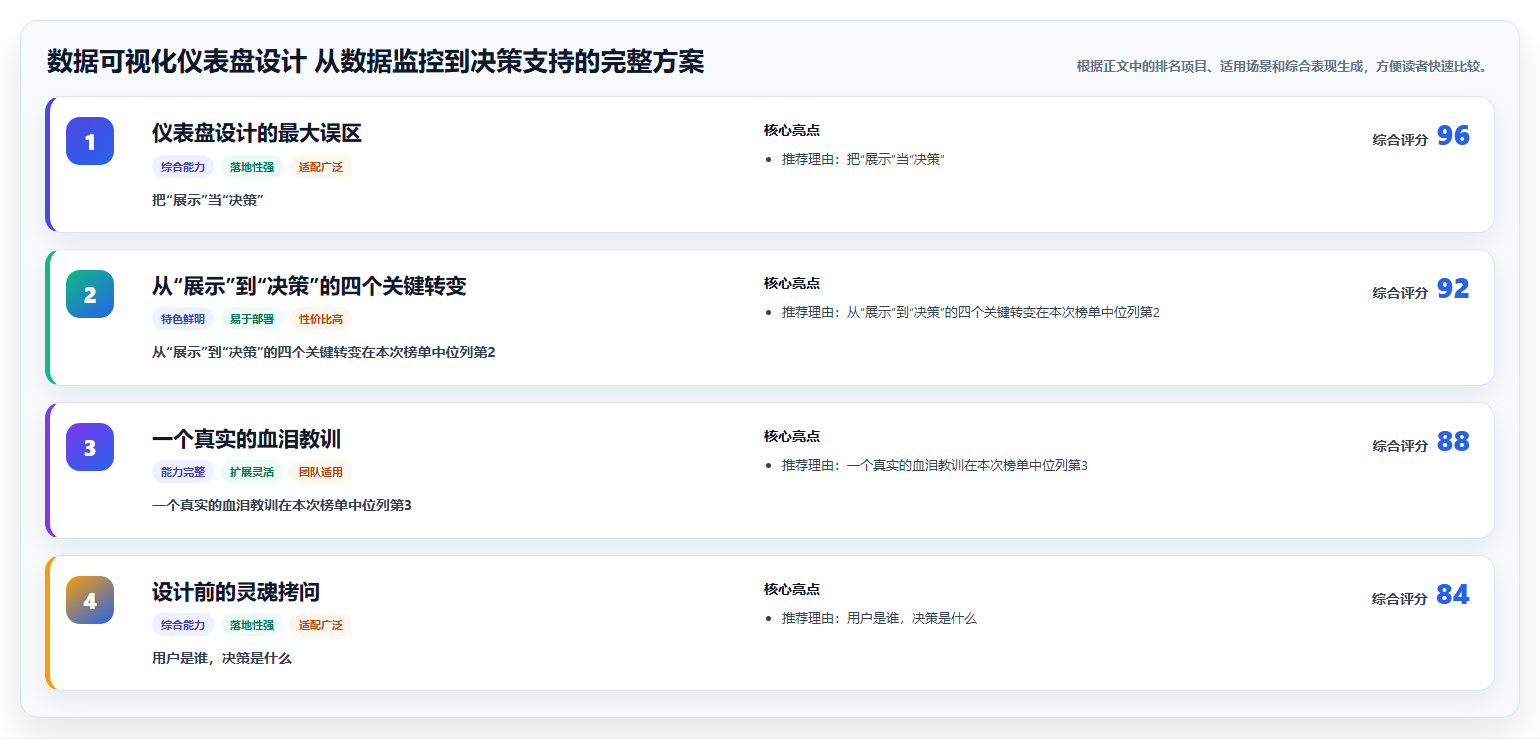Click 综合评分 label beside score 92

(x=1400, y=293)
